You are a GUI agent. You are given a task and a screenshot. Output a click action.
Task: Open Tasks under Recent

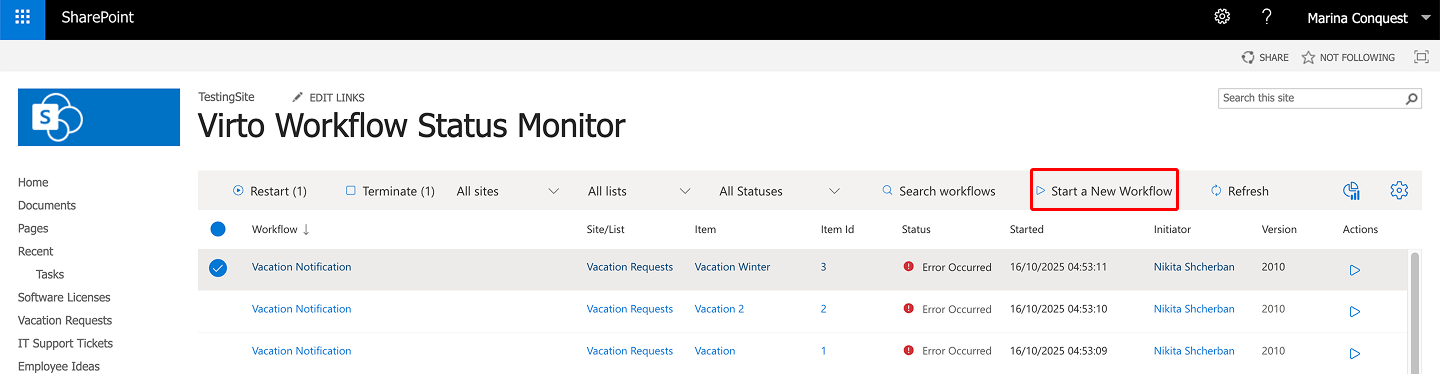50,274
